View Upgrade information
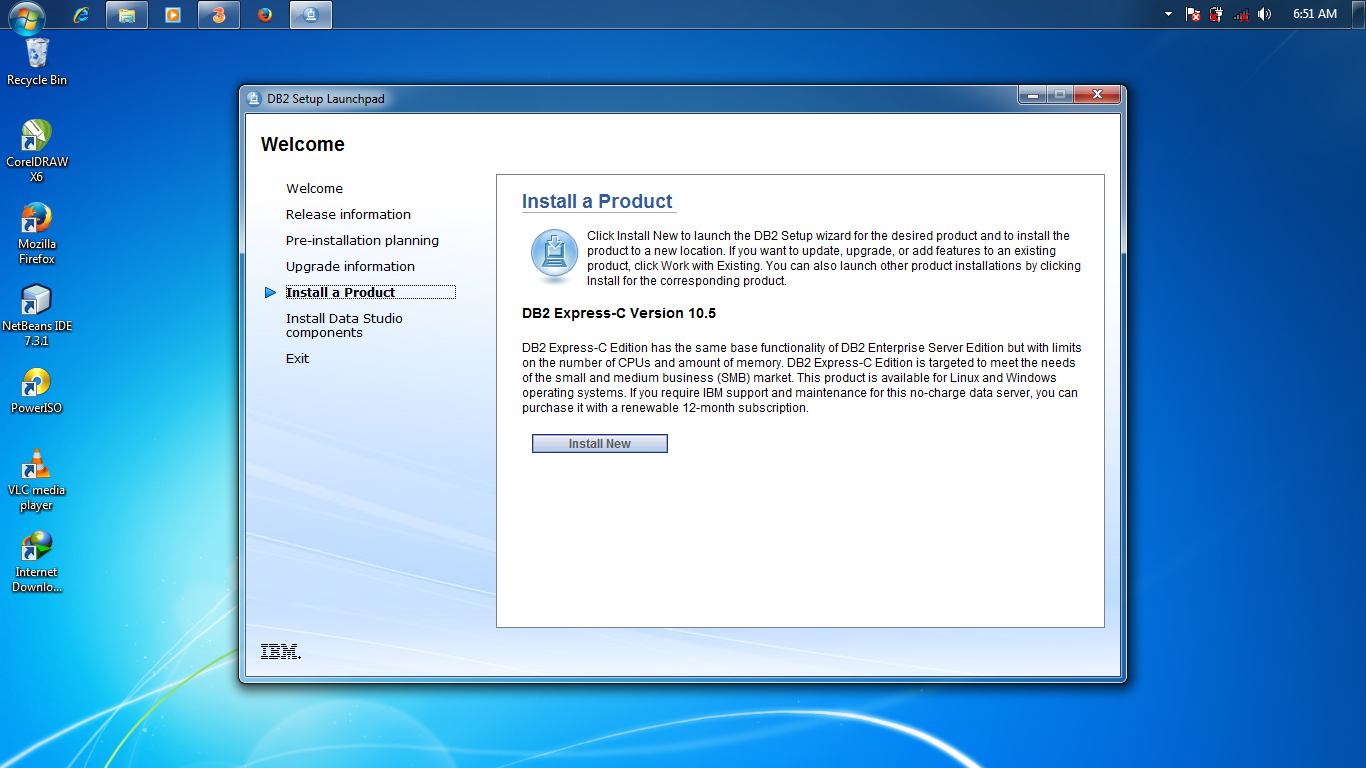 (350, 266)
